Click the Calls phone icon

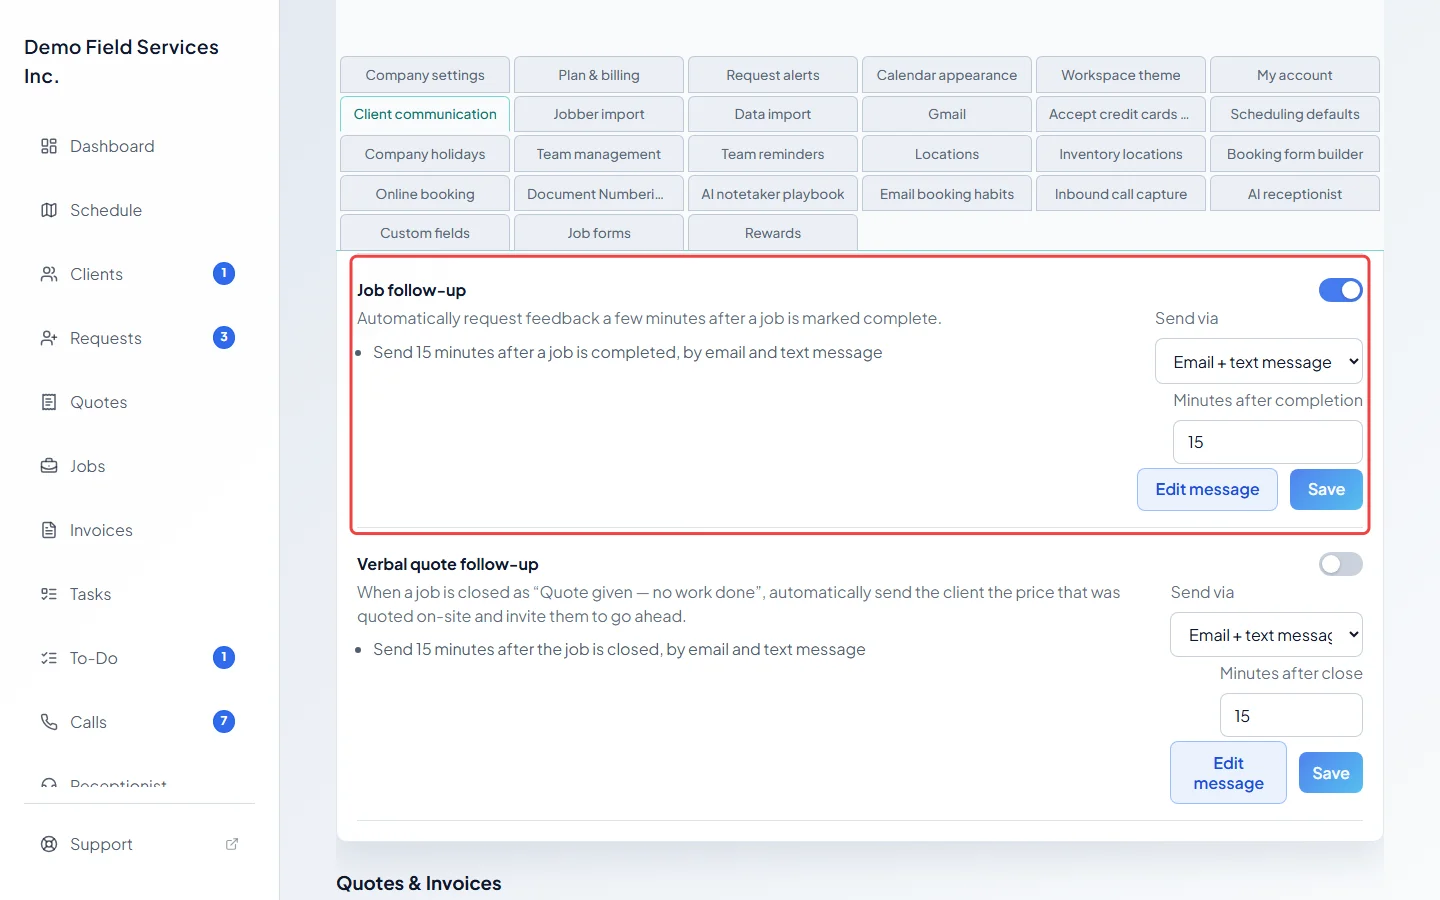tap(49, 722)
